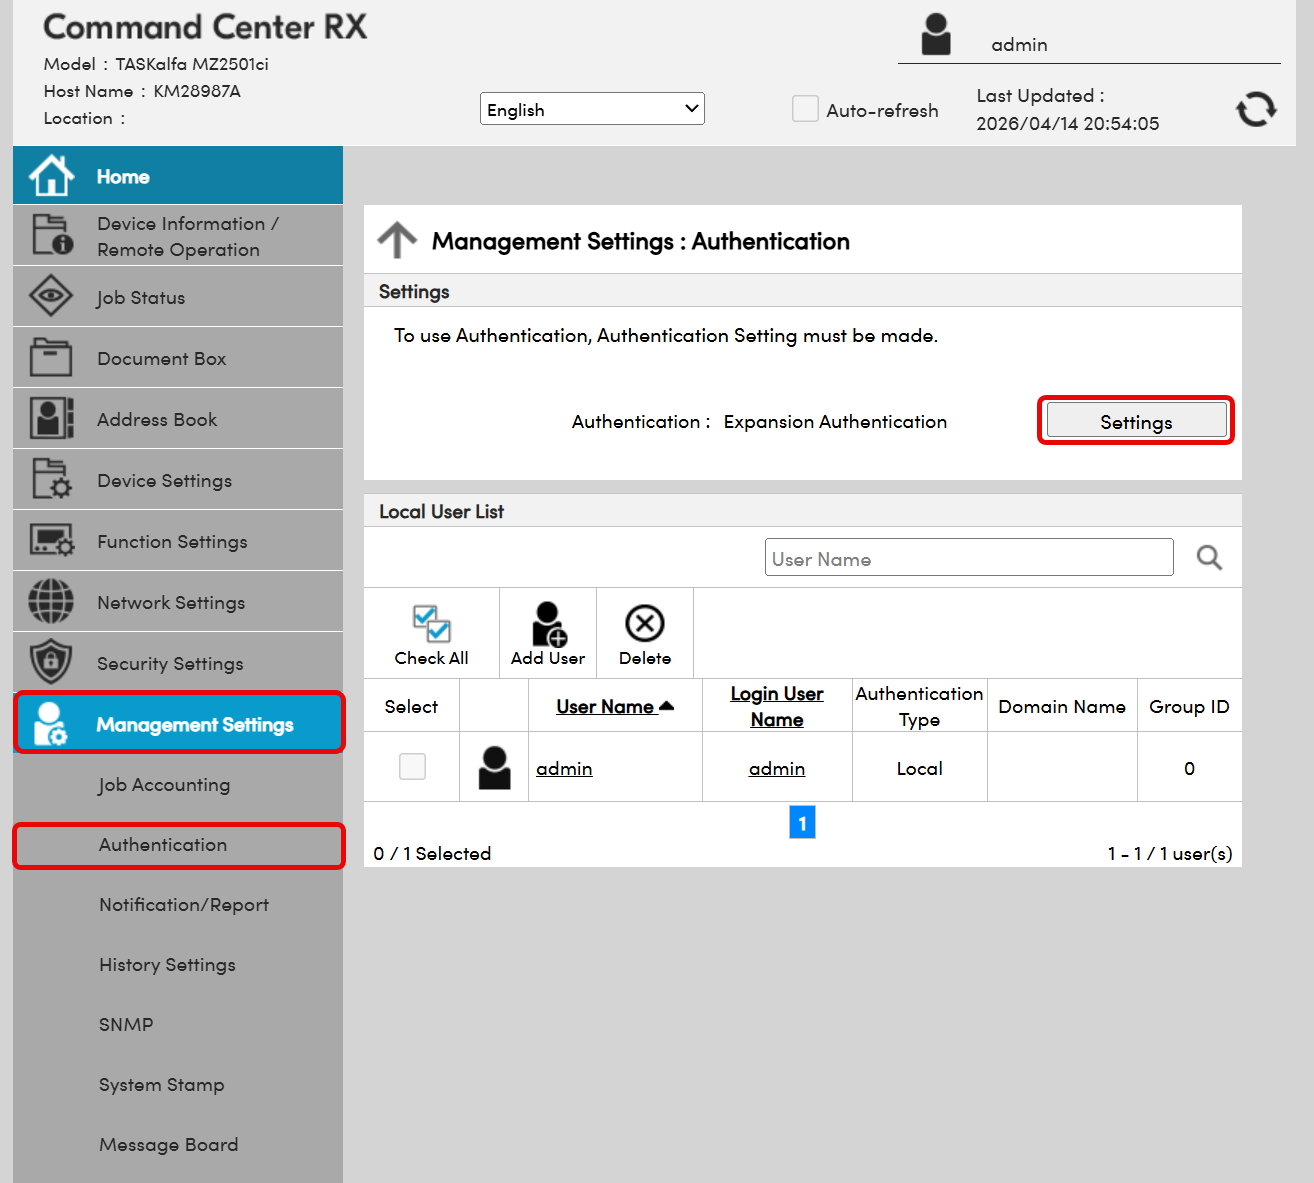The height and width of the screenshot is (1183, 1314).
Task: Click the up arrow beside page title
Action: (397, 241)
